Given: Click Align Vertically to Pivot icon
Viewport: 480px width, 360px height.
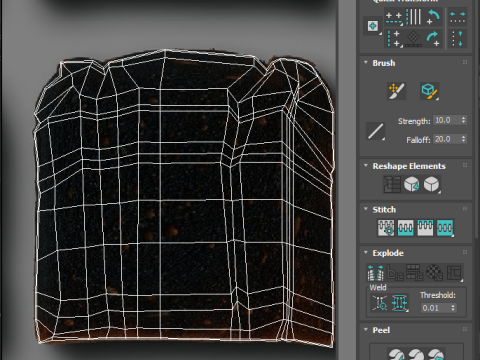Looking at the screenshot, I should [x=394, y=39].
